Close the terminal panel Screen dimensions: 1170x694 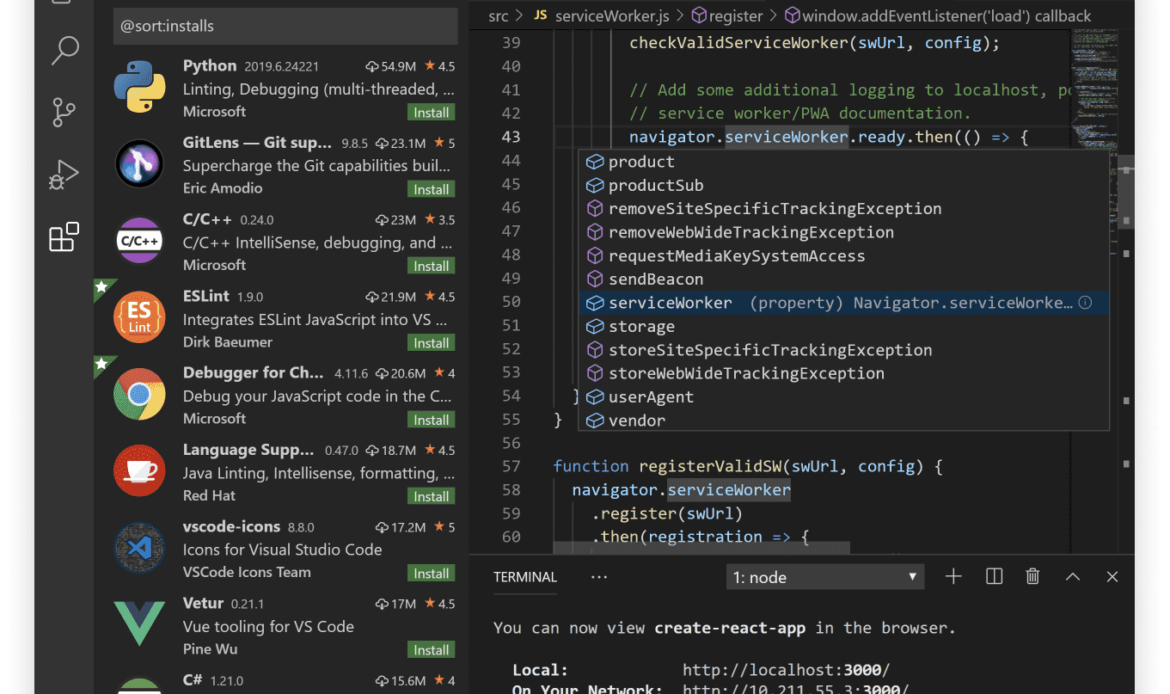pyautogui.click(x=1112, y=577)
